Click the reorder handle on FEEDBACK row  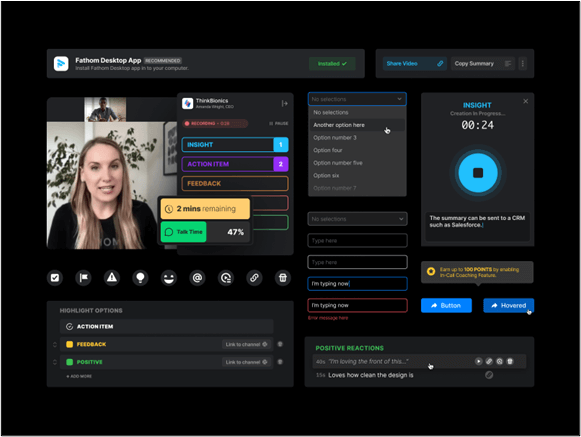click(55, 344)
